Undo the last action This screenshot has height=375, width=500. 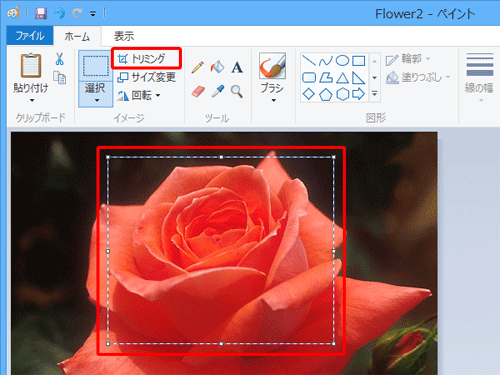[60, 13]
